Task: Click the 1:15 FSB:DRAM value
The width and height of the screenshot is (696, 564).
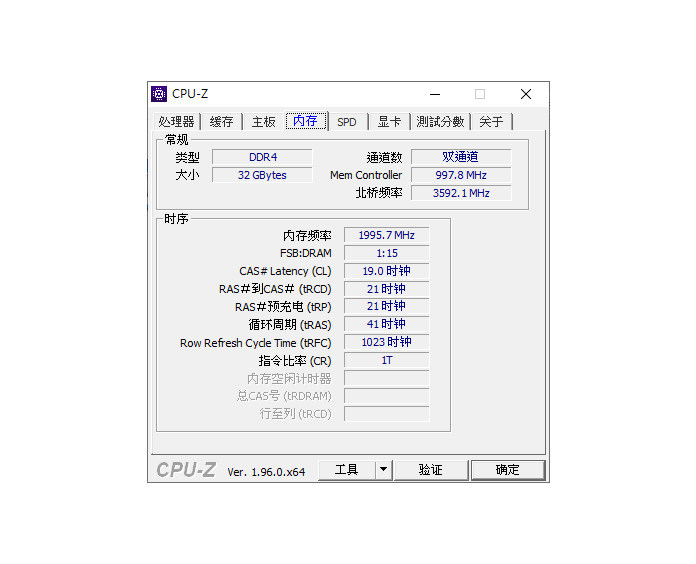Action: click(x=387, y=253)
